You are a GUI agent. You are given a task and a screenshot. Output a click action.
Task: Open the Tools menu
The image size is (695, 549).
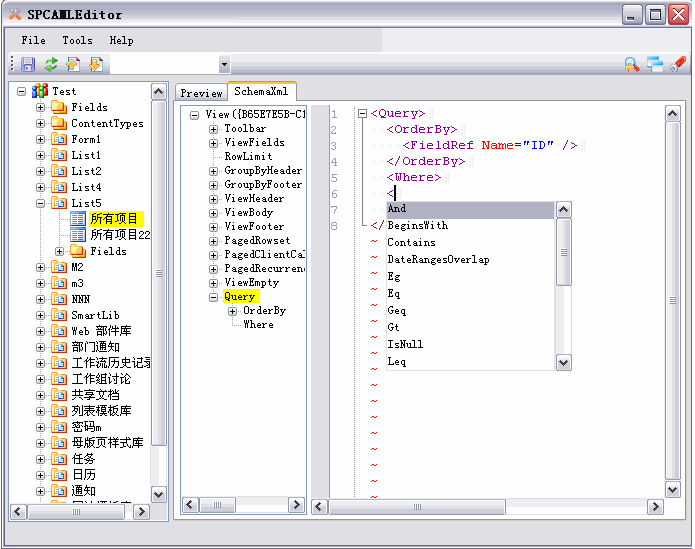click(x=78, y=40)
